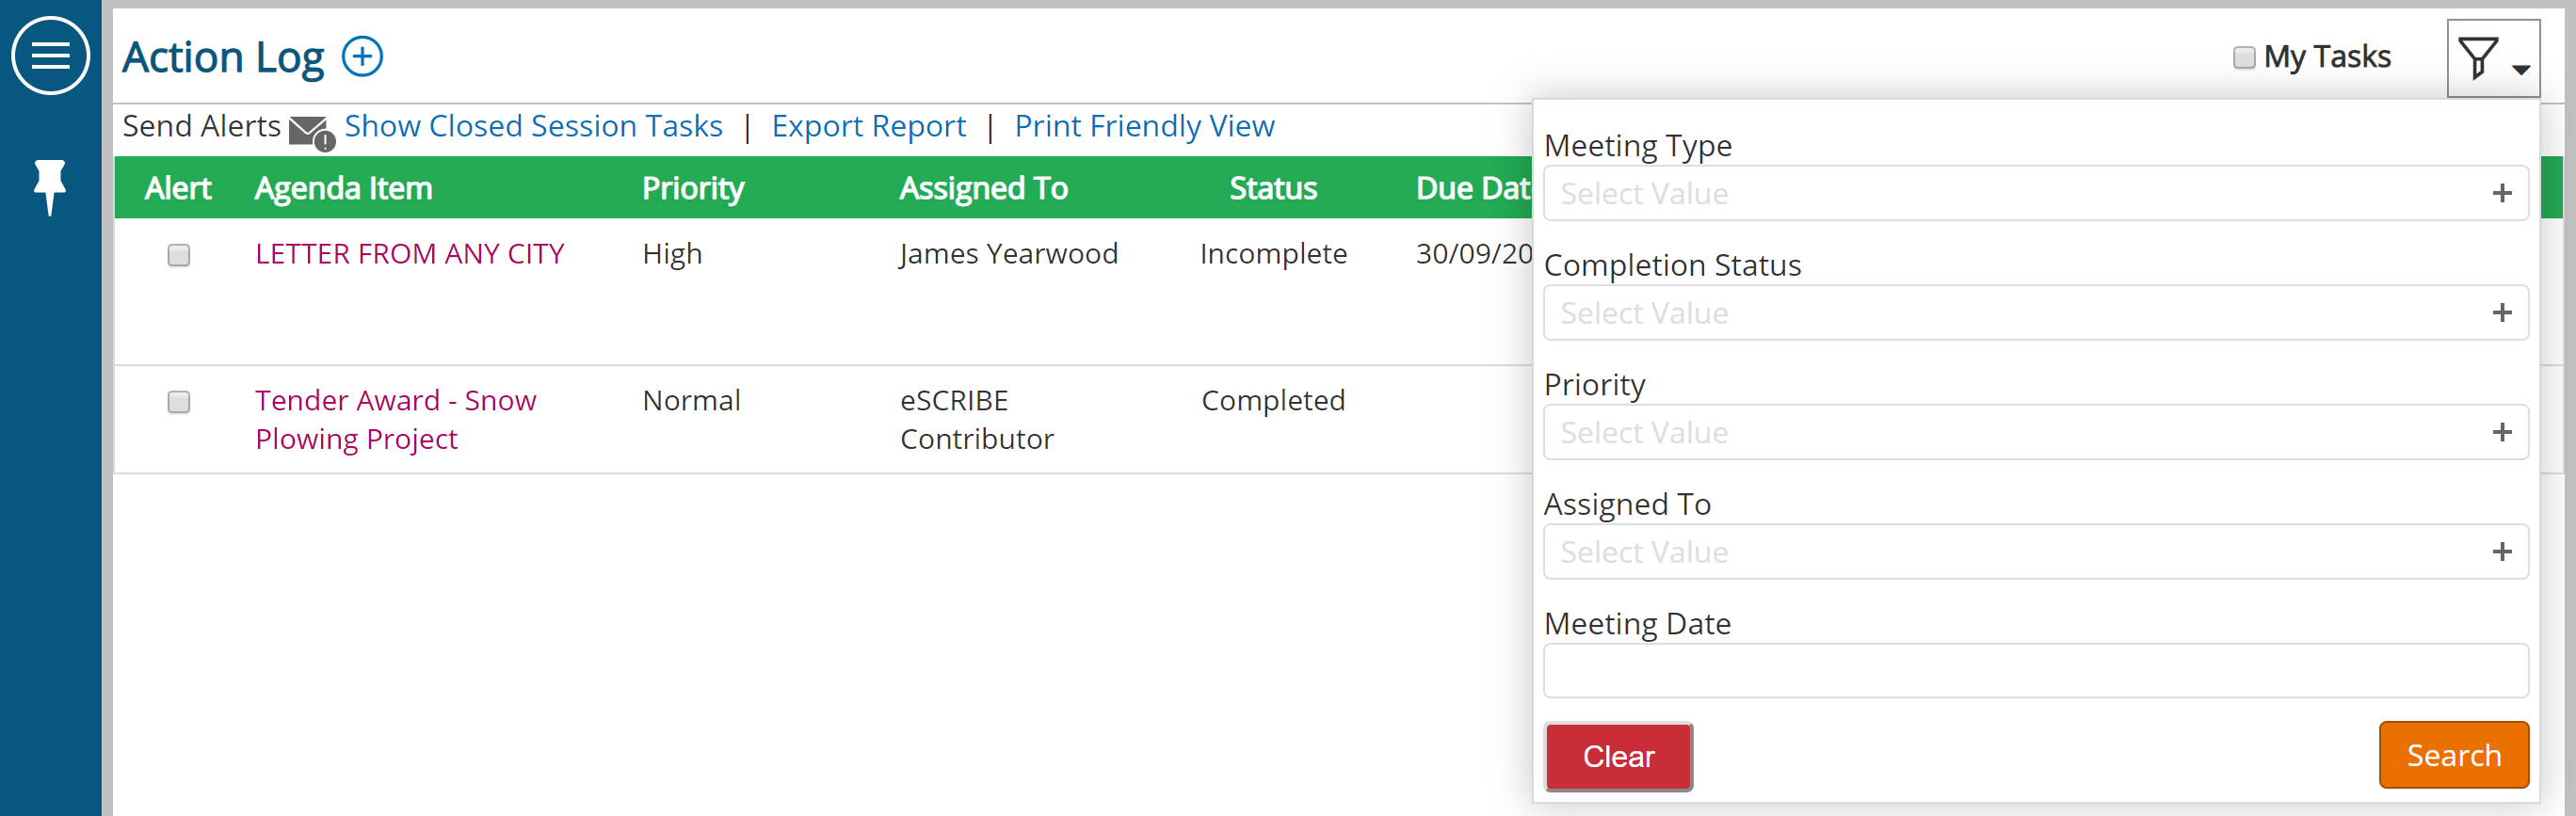Screen dimensions: 2576x816
Task: Open the hamburger navigation menu
Action: [50, 55]
